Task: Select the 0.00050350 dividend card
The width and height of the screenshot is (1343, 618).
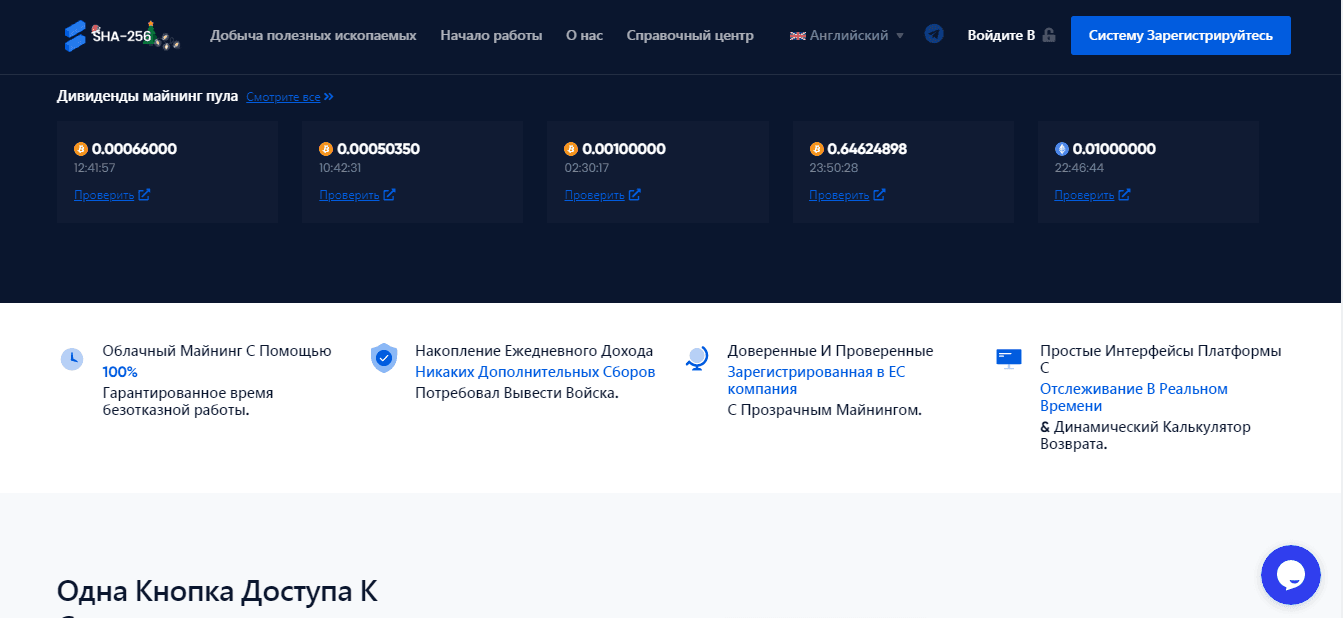Action: click(412, 172)
